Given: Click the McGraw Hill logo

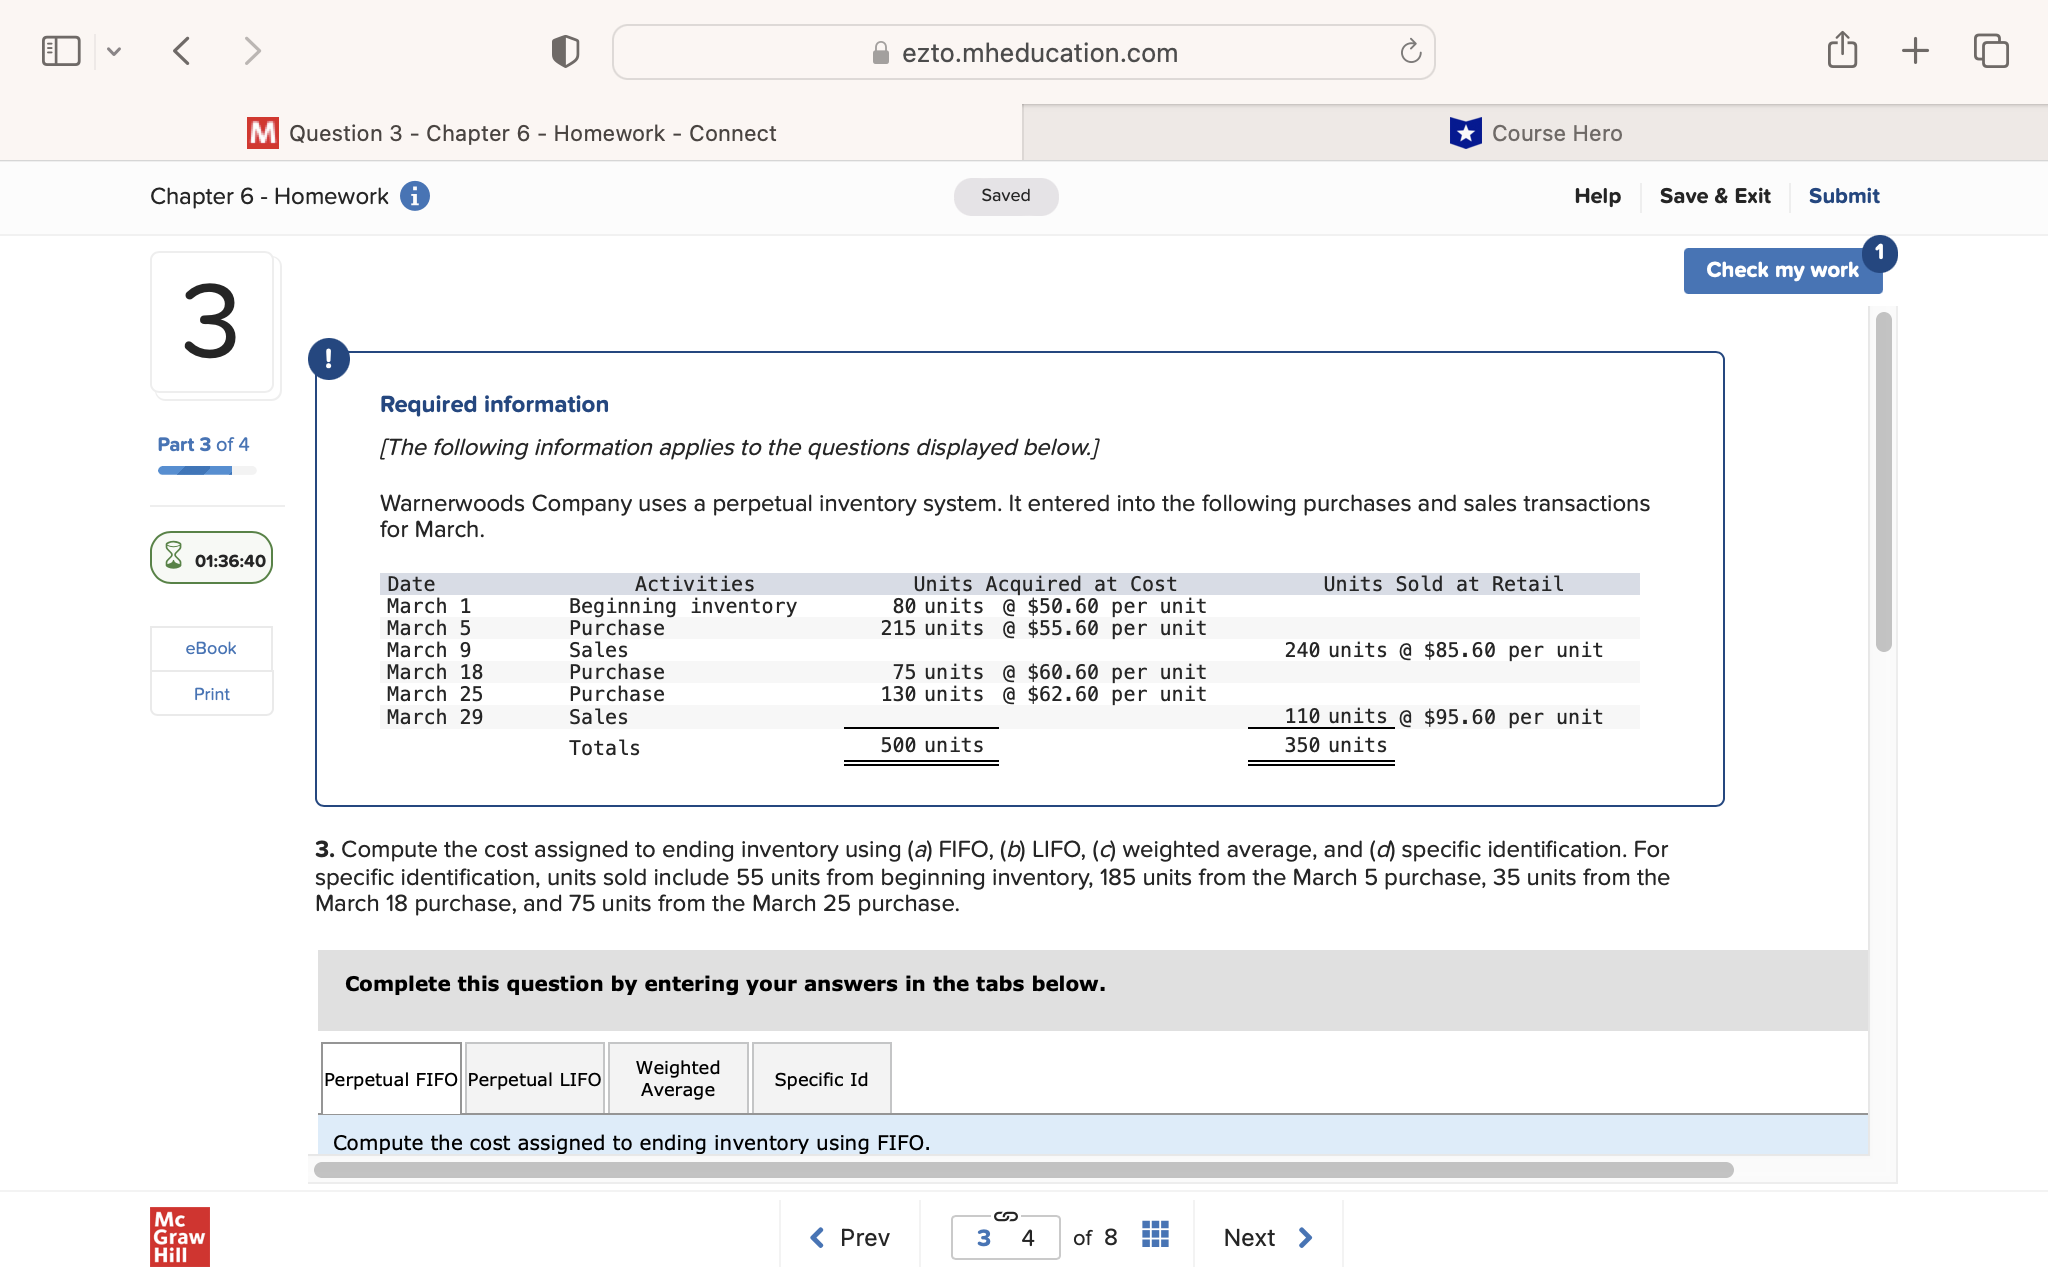Looking at the screenshot, I should 179,1236.
